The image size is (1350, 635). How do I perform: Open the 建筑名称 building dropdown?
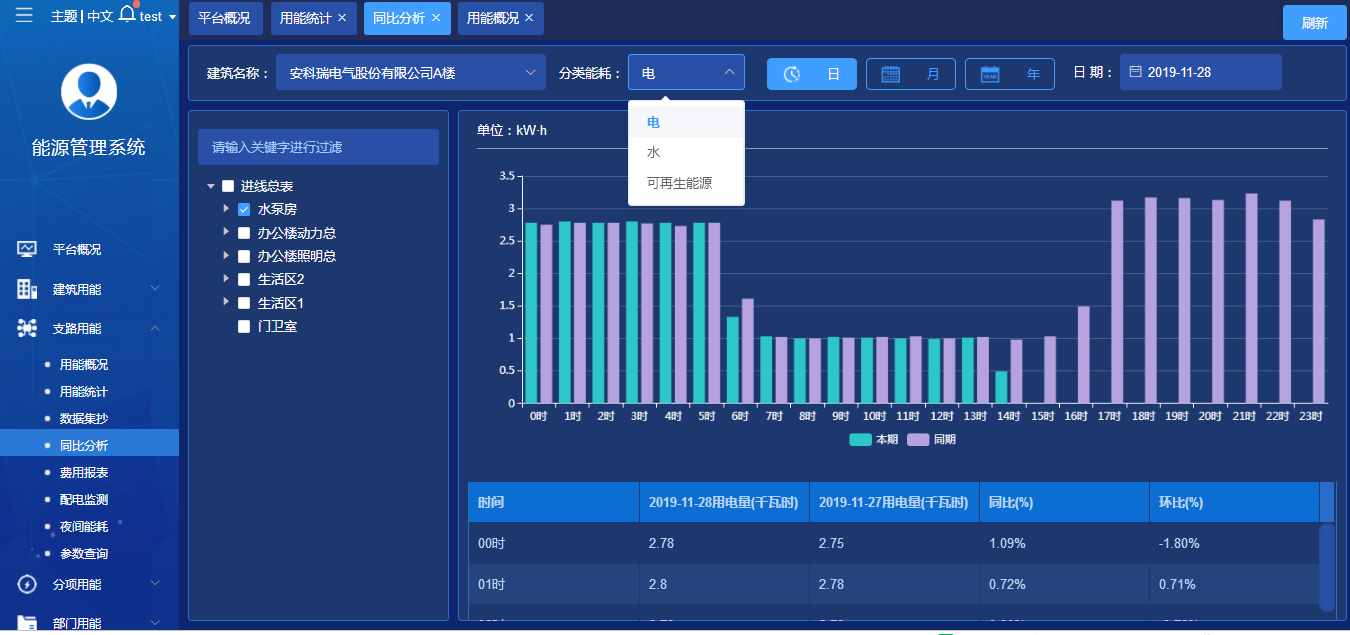point(411,72)
